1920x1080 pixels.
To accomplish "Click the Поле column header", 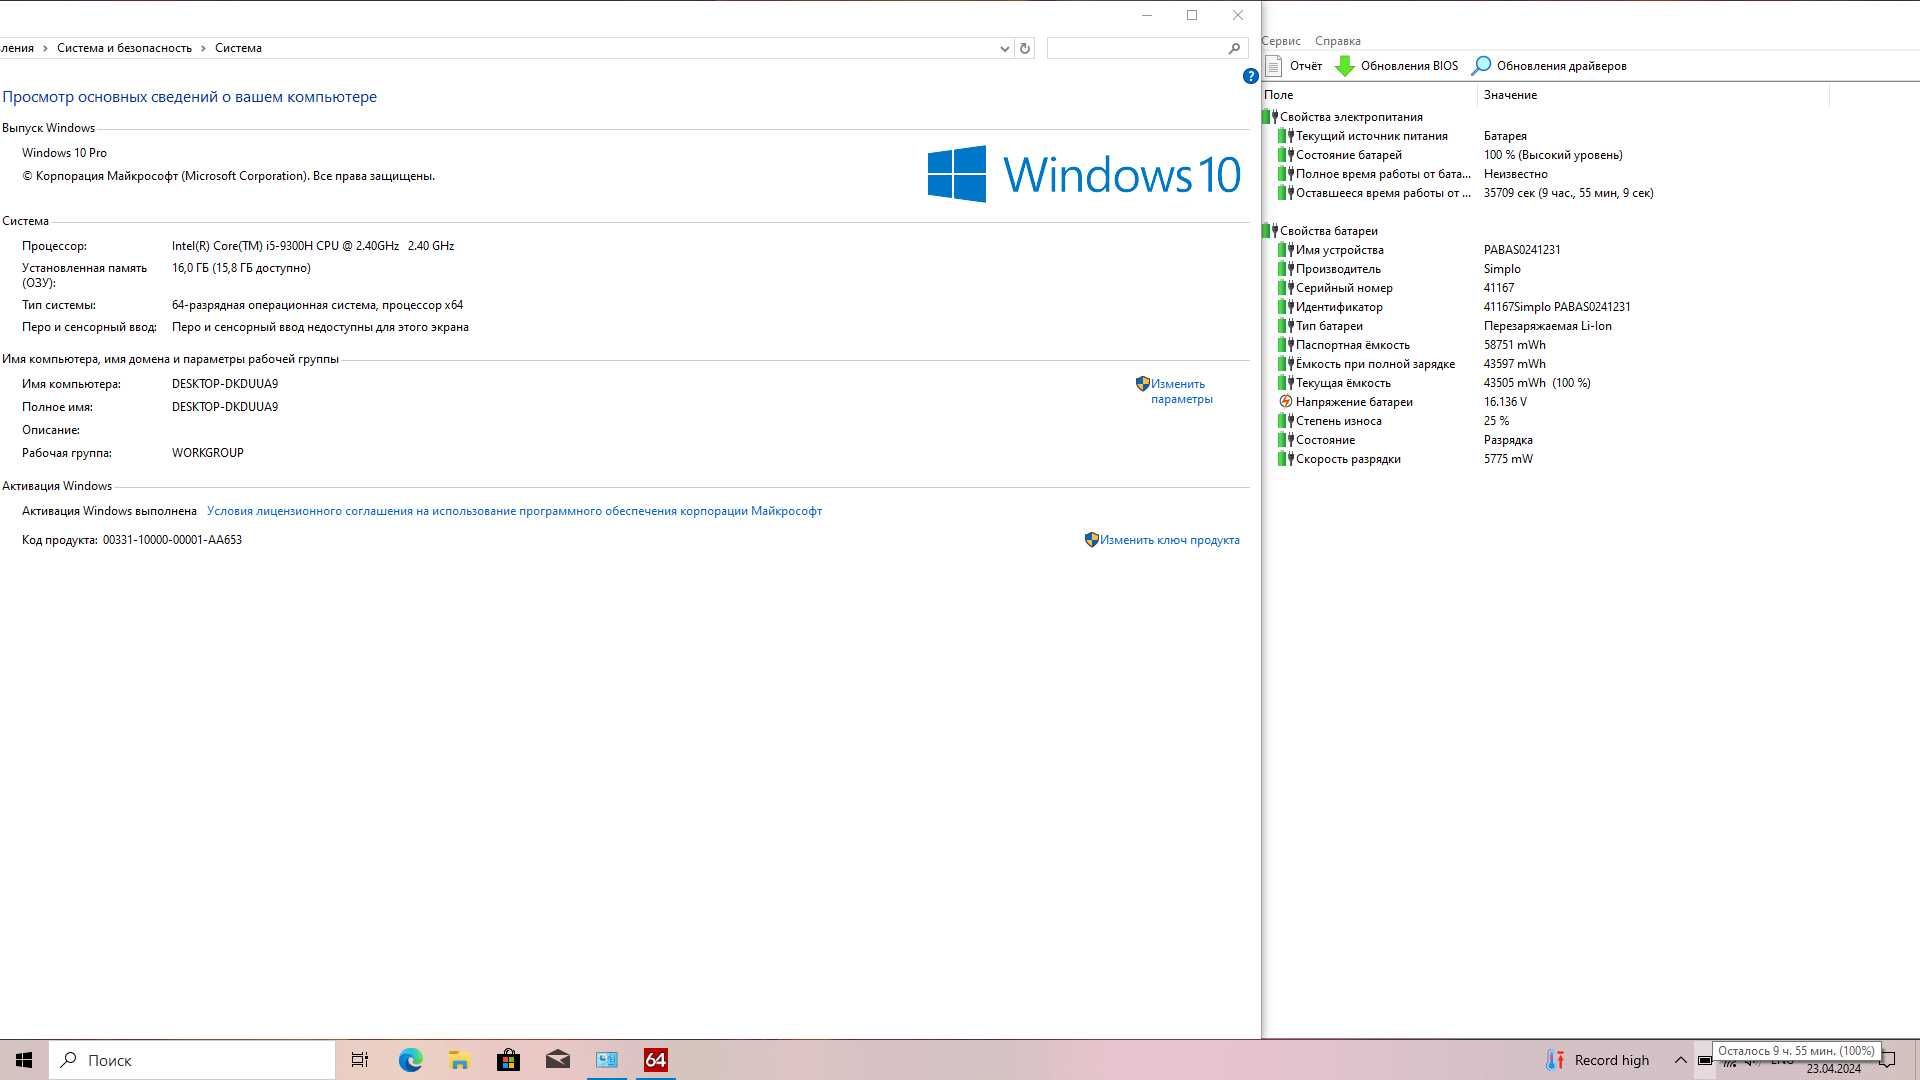I will pos(1369,95).
